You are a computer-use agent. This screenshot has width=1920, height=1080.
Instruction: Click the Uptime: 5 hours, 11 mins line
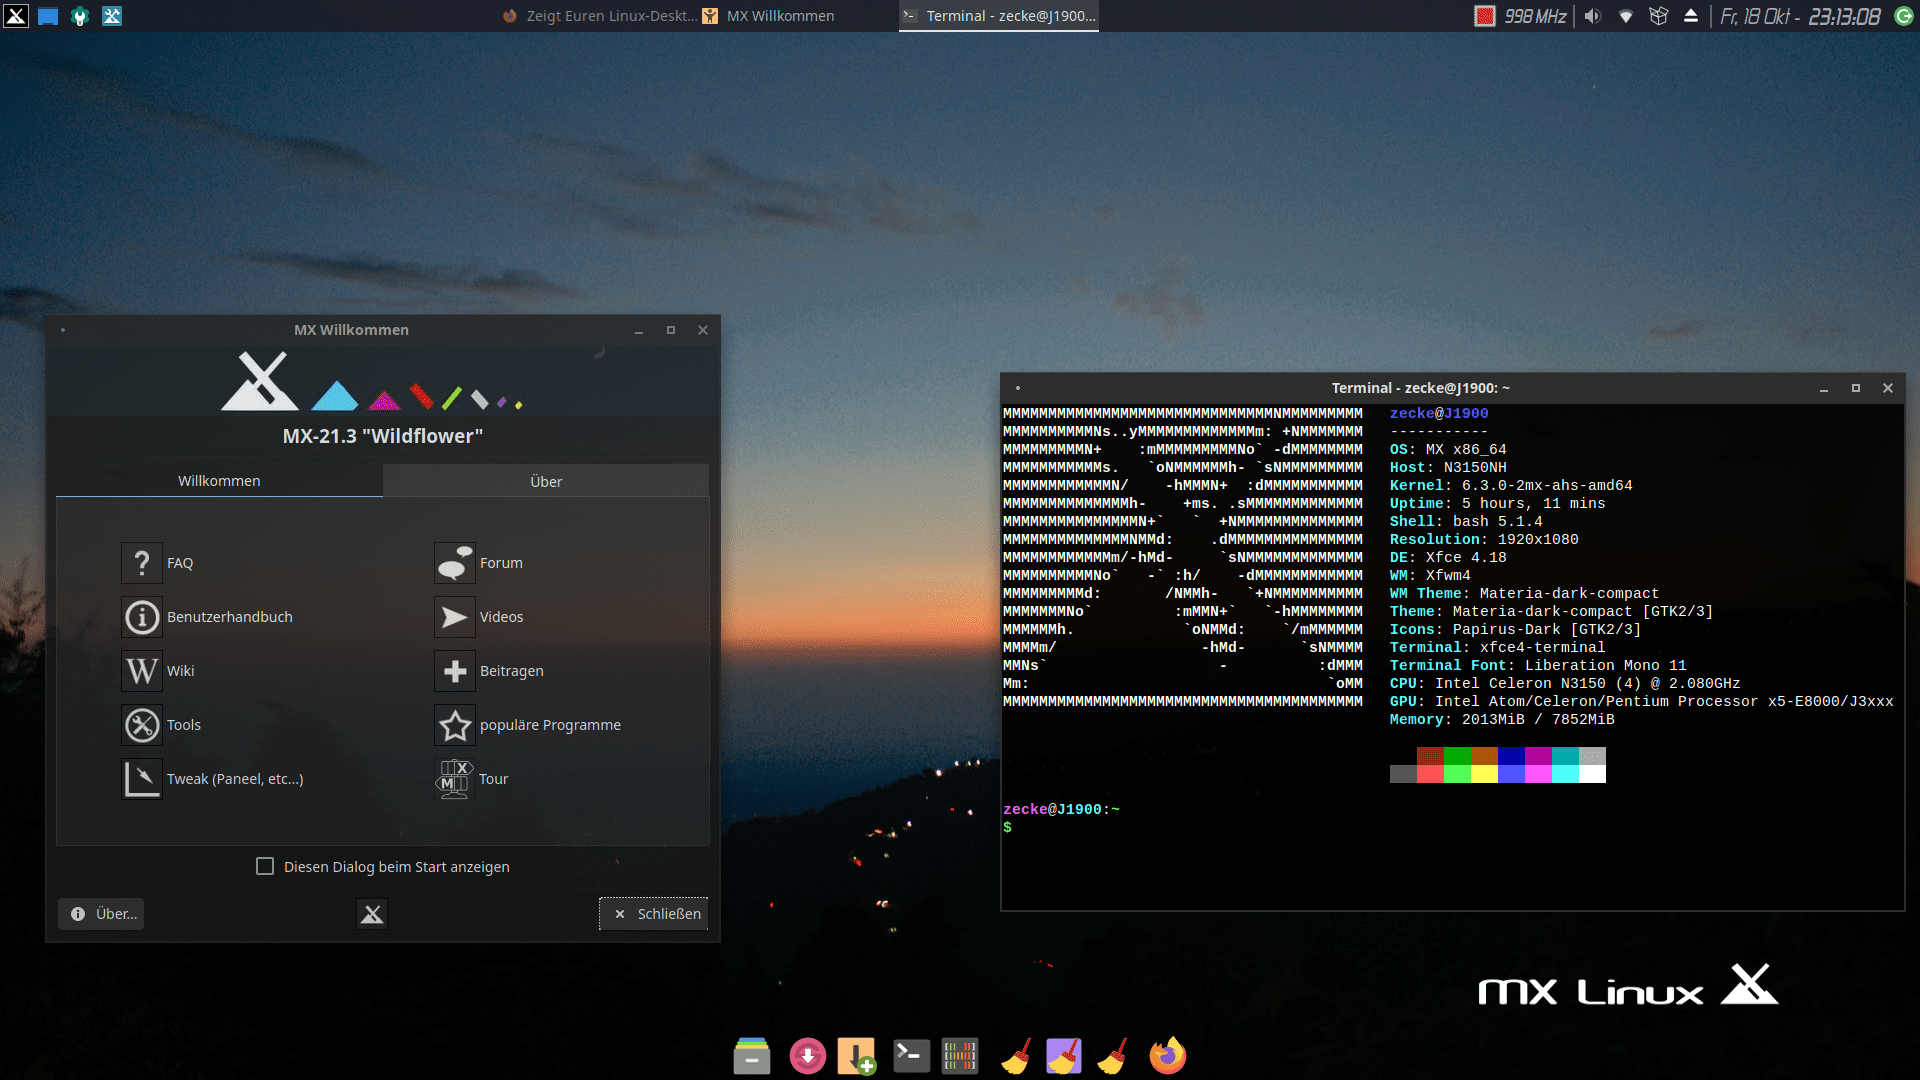[x=1497, y=504]
